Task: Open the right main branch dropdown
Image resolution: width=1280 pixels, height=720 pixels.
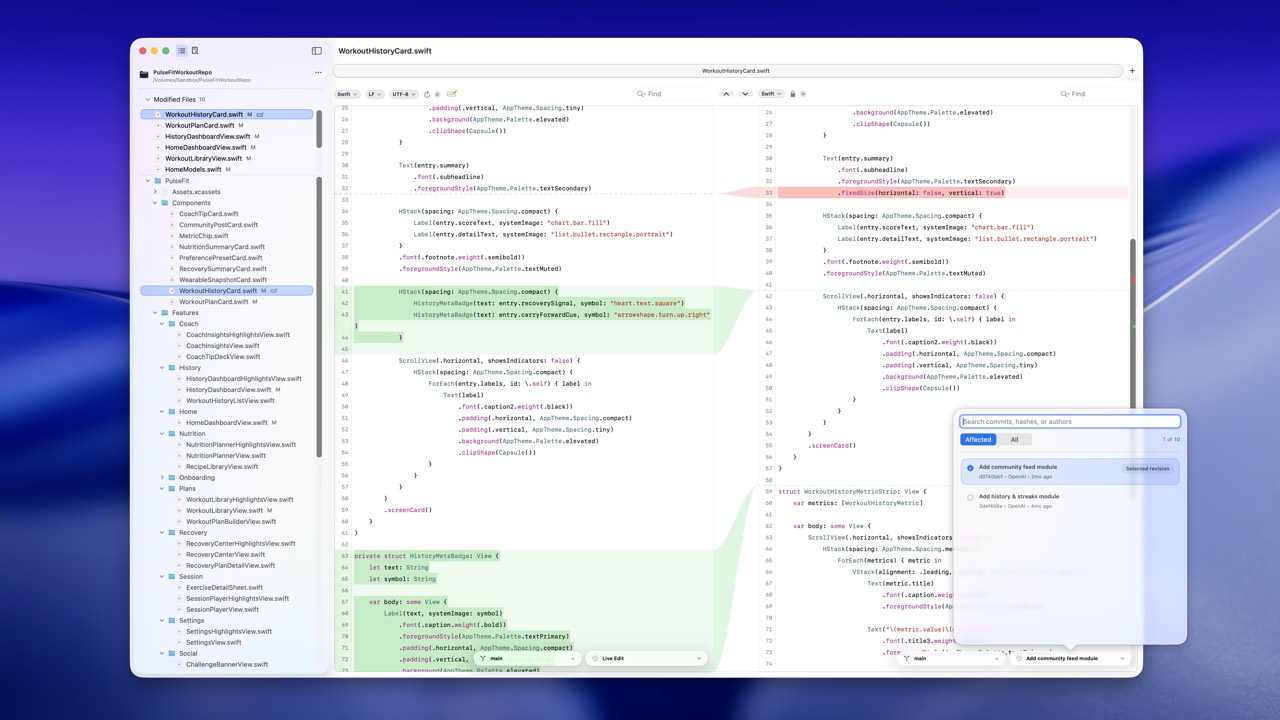Action: tap(951, 659)
